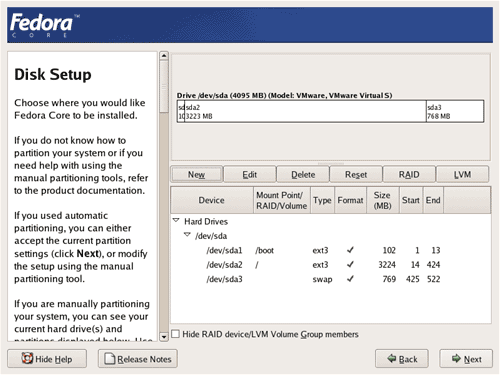Click the End column header
Screen dimensions: 500x375
(x=433, y=200)
